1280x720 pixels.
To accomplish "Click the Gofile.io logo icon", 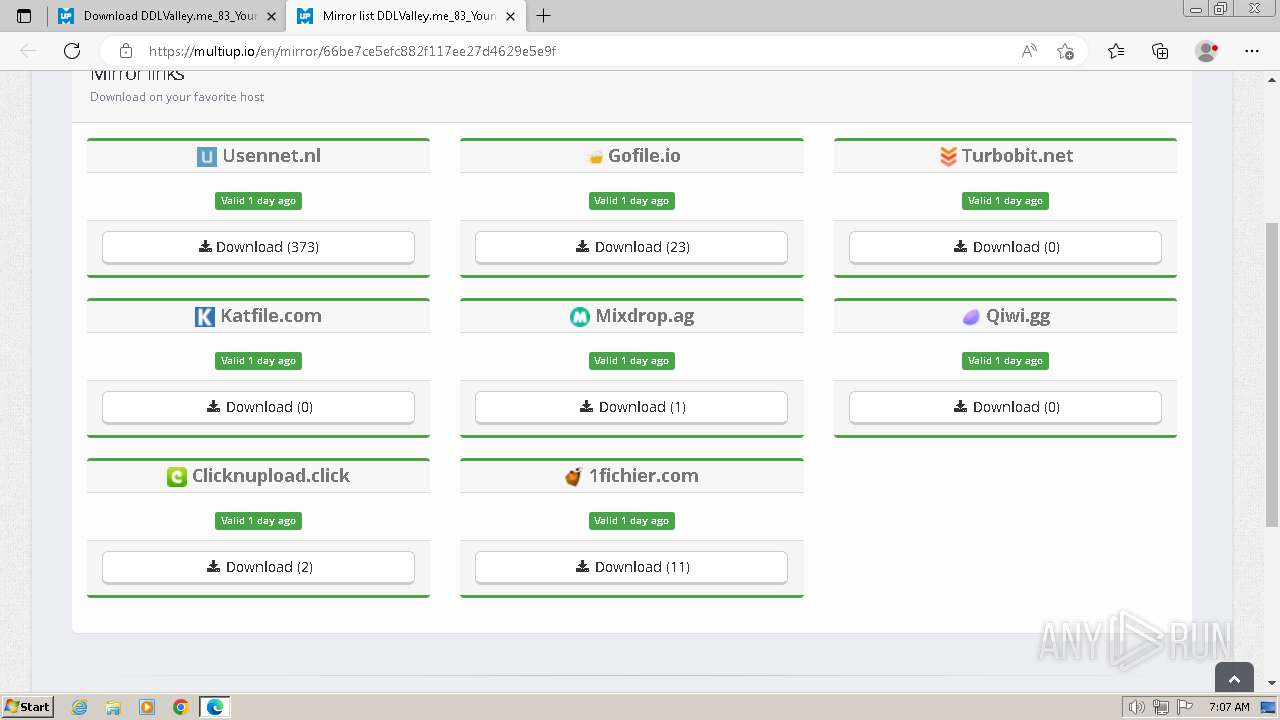I will coord(595,157).
